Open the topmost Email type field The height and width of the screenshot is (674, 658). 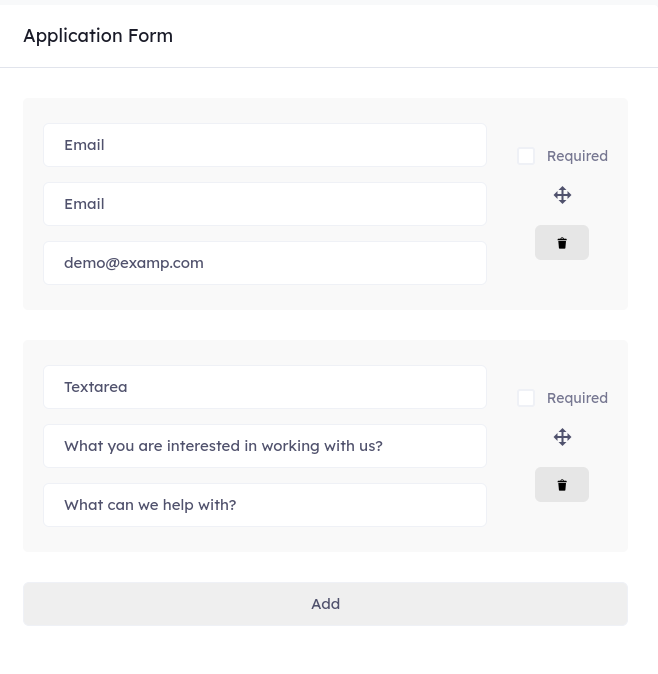pos(265,145)
